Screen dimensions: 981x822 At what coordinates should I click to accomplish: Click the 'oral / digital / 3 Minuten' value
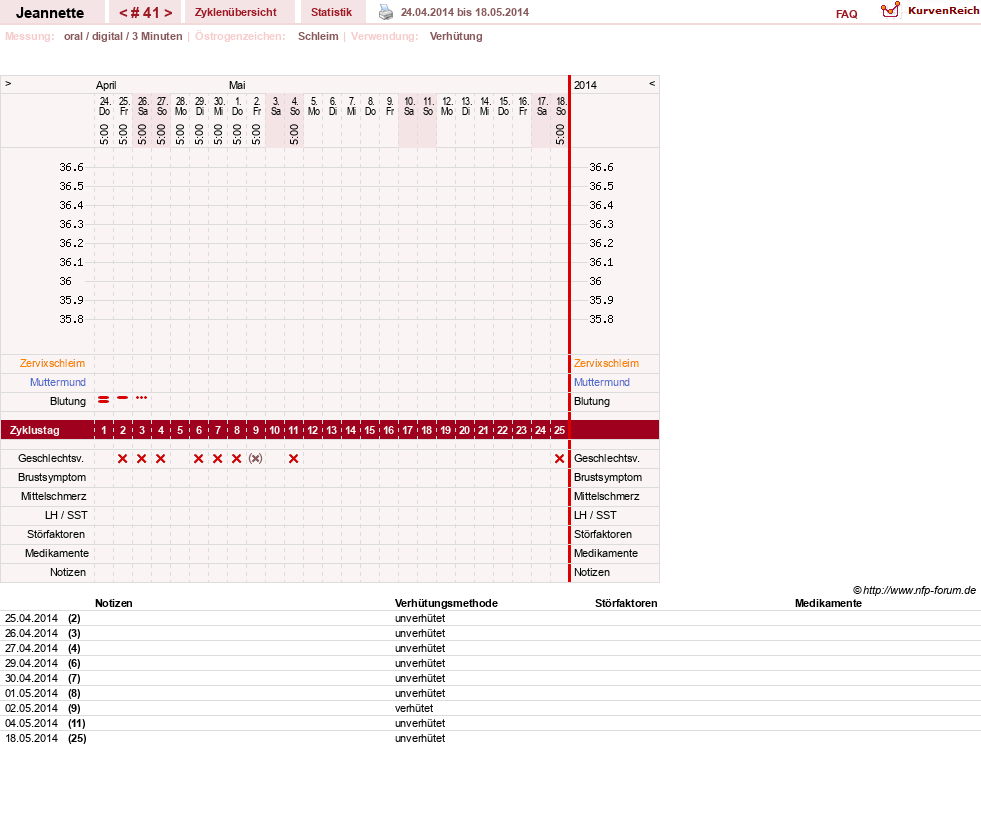(x=123, y=36)
